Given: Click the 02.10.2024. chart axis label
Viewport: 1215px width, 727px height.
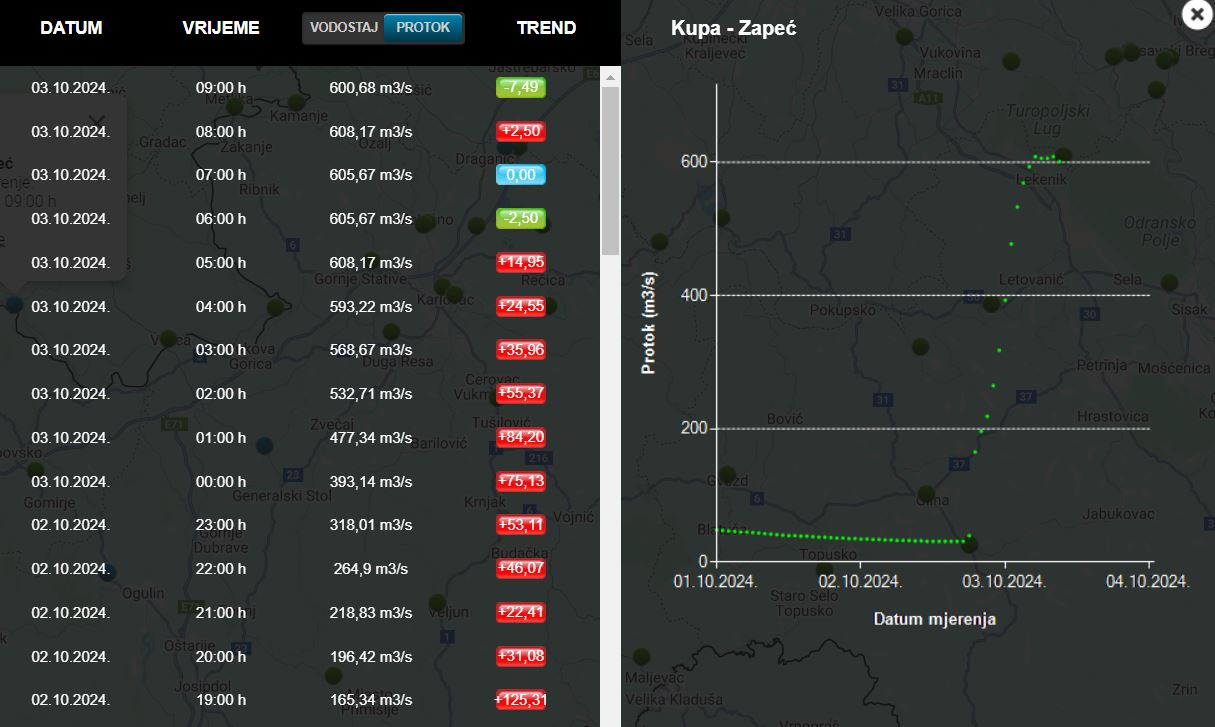Looking at the screenshot, I should pyautogui.click(x=860, y=582).
